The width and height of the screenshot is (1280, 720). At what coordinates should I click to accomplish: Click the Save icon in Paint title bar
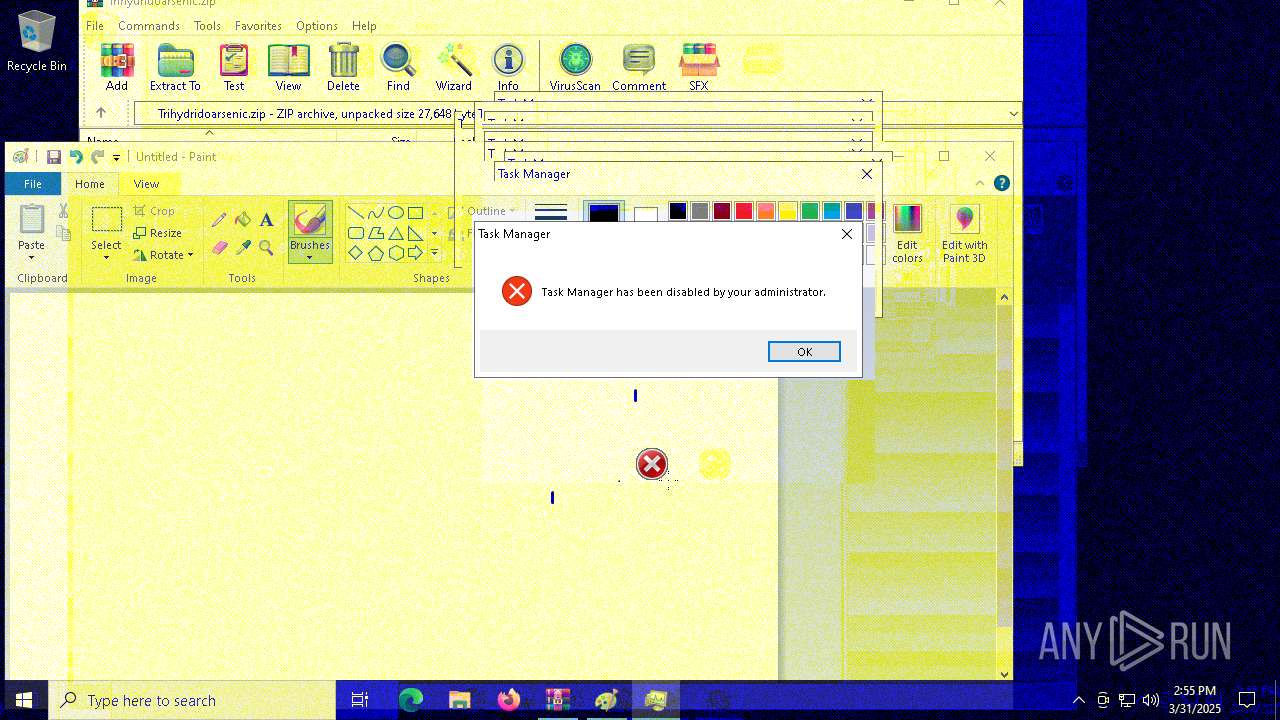pyautogui.click(x=54, y=157)
